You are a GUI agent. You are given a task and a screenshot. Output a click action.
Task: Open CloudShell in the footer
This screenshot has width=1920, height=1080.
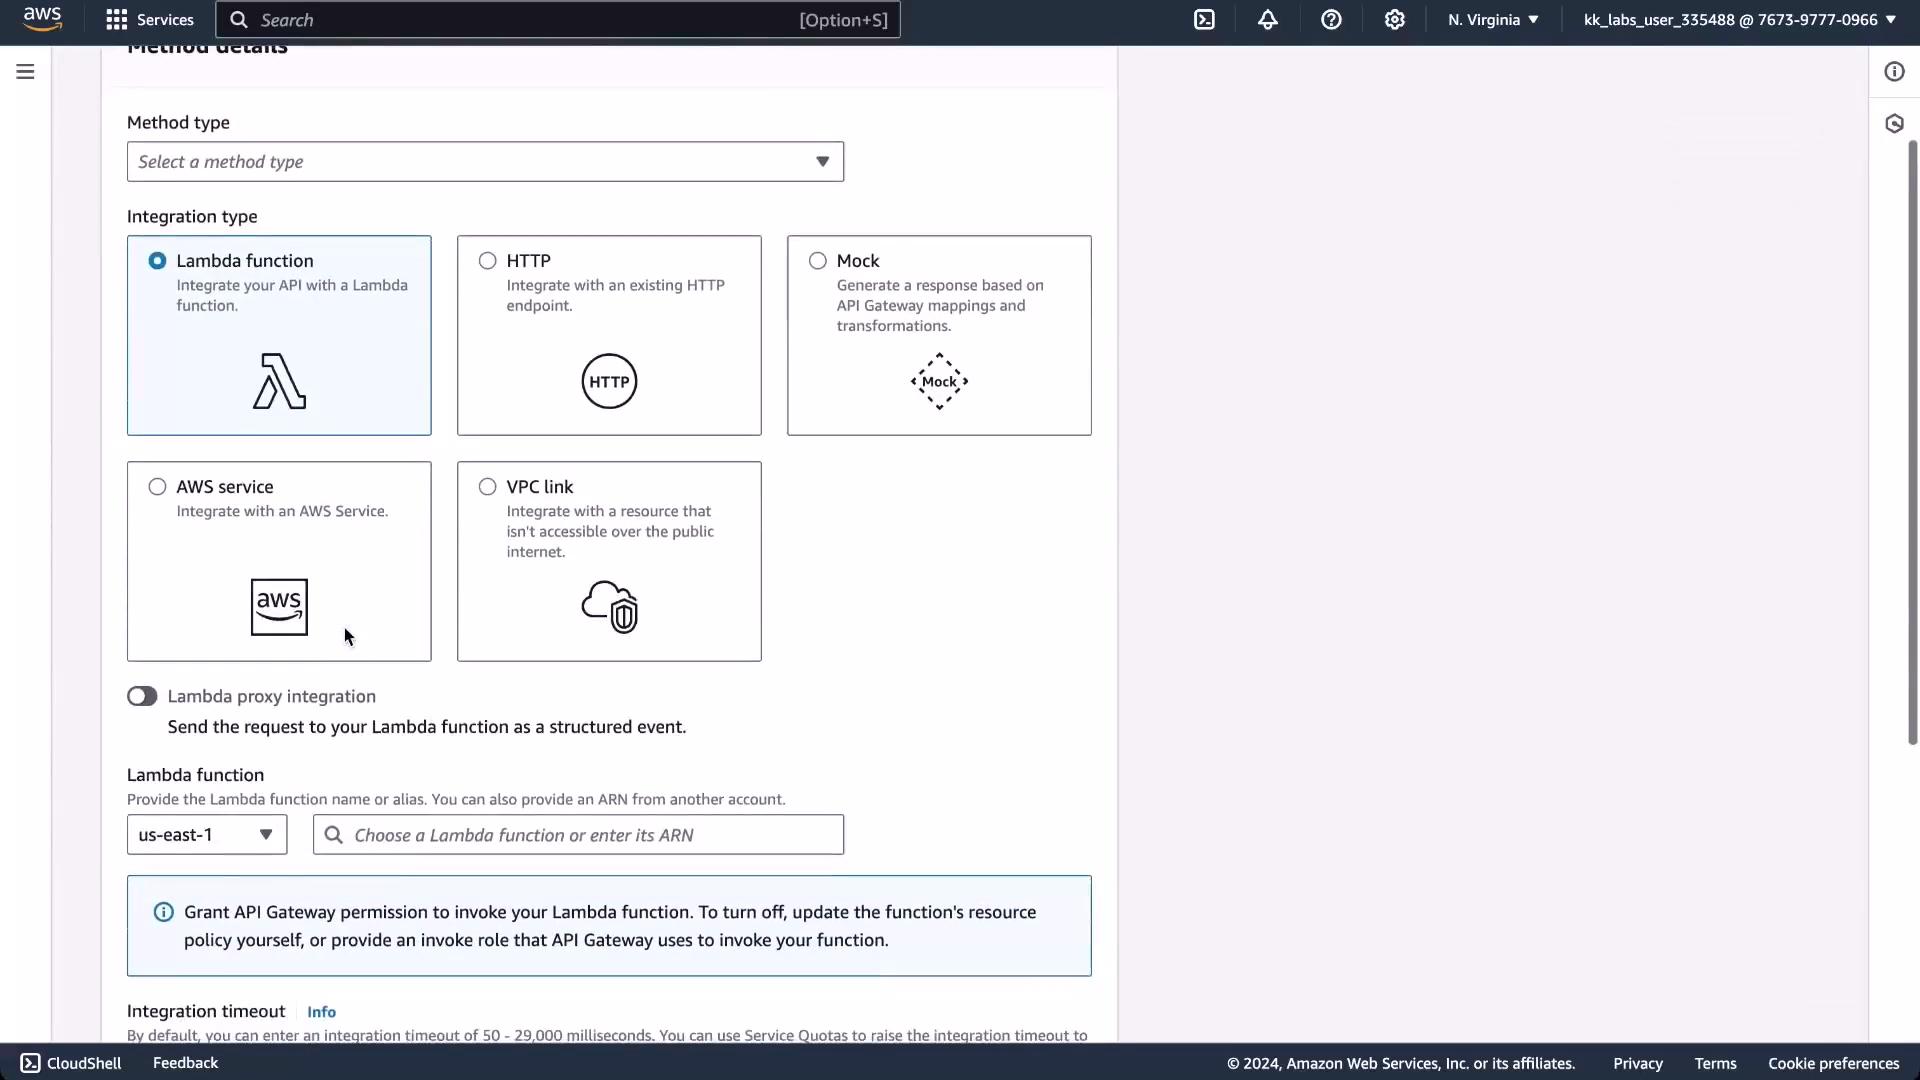coord(71,1063)
